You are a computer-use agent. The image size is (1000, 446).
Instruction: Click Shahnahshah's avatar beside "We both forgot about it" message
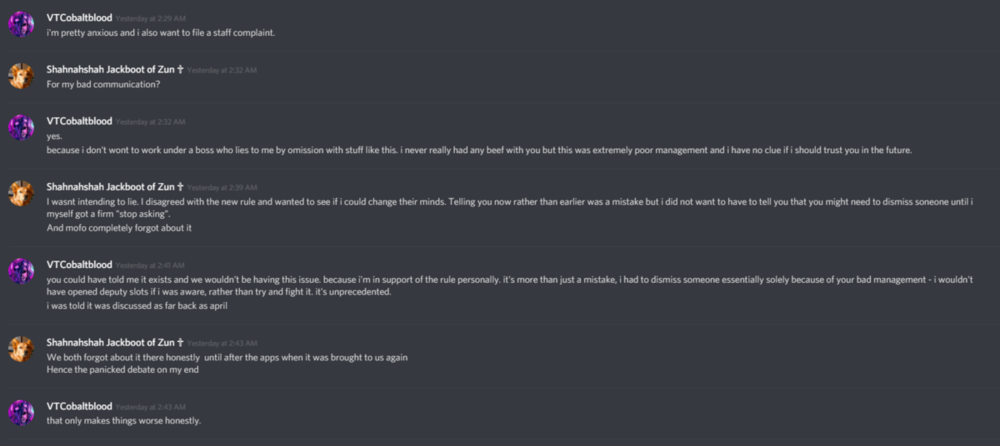pyautogui.click(x=21, y=348)
